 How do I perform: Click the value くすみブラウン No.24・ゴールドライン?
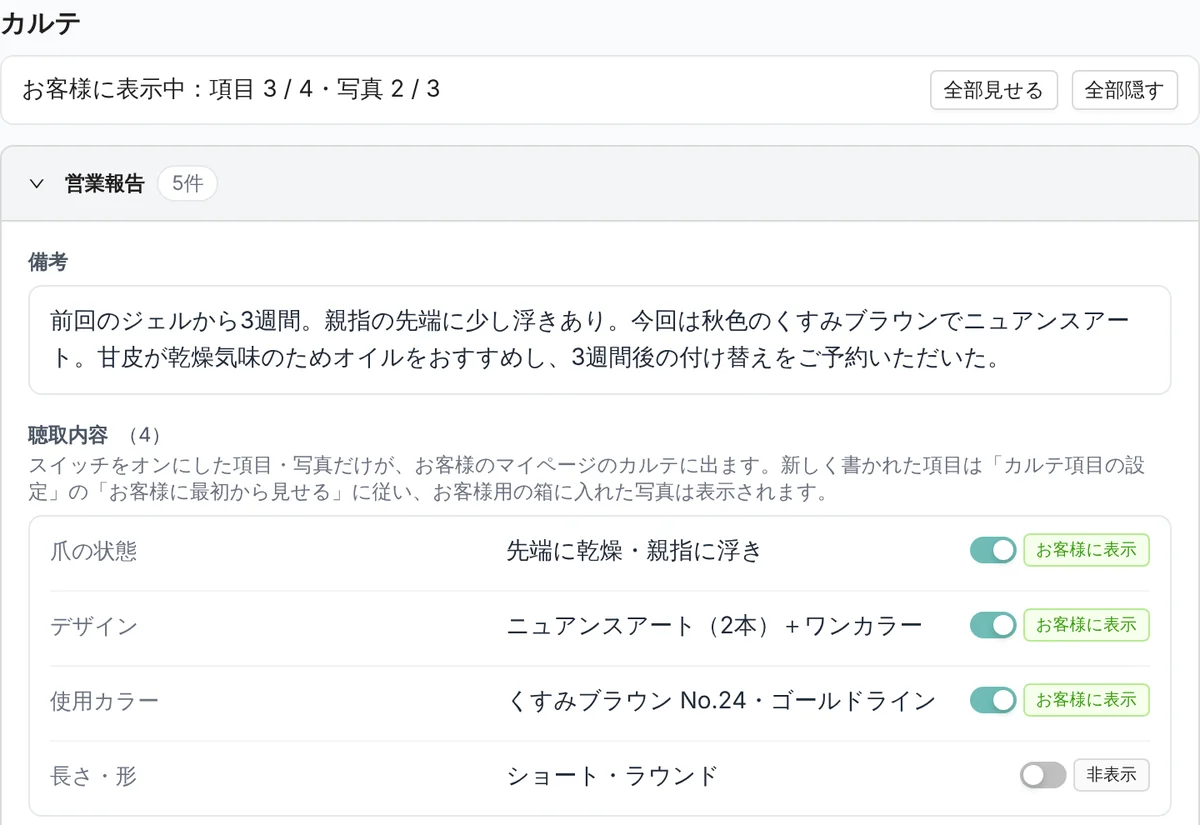click(721, 701)
